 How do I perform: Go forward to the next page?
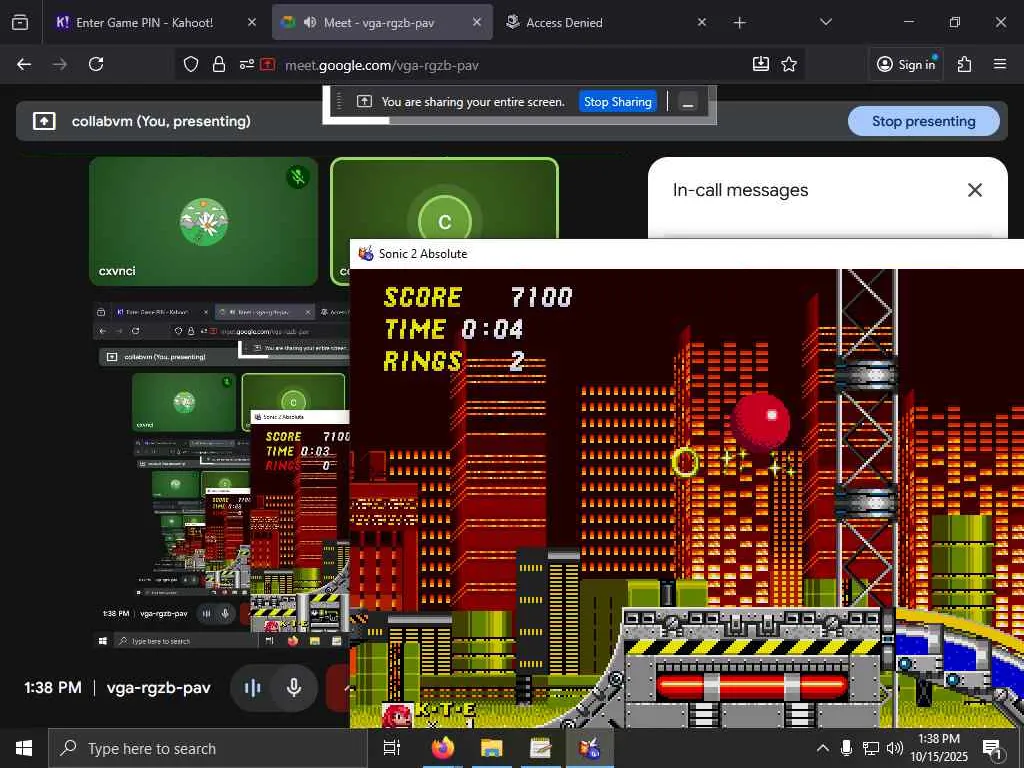tap(60, 64)
